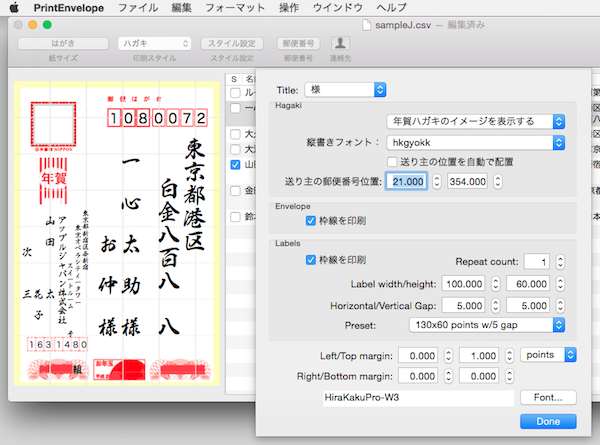
Task: Click the Label height stepper
Action: 560,284
